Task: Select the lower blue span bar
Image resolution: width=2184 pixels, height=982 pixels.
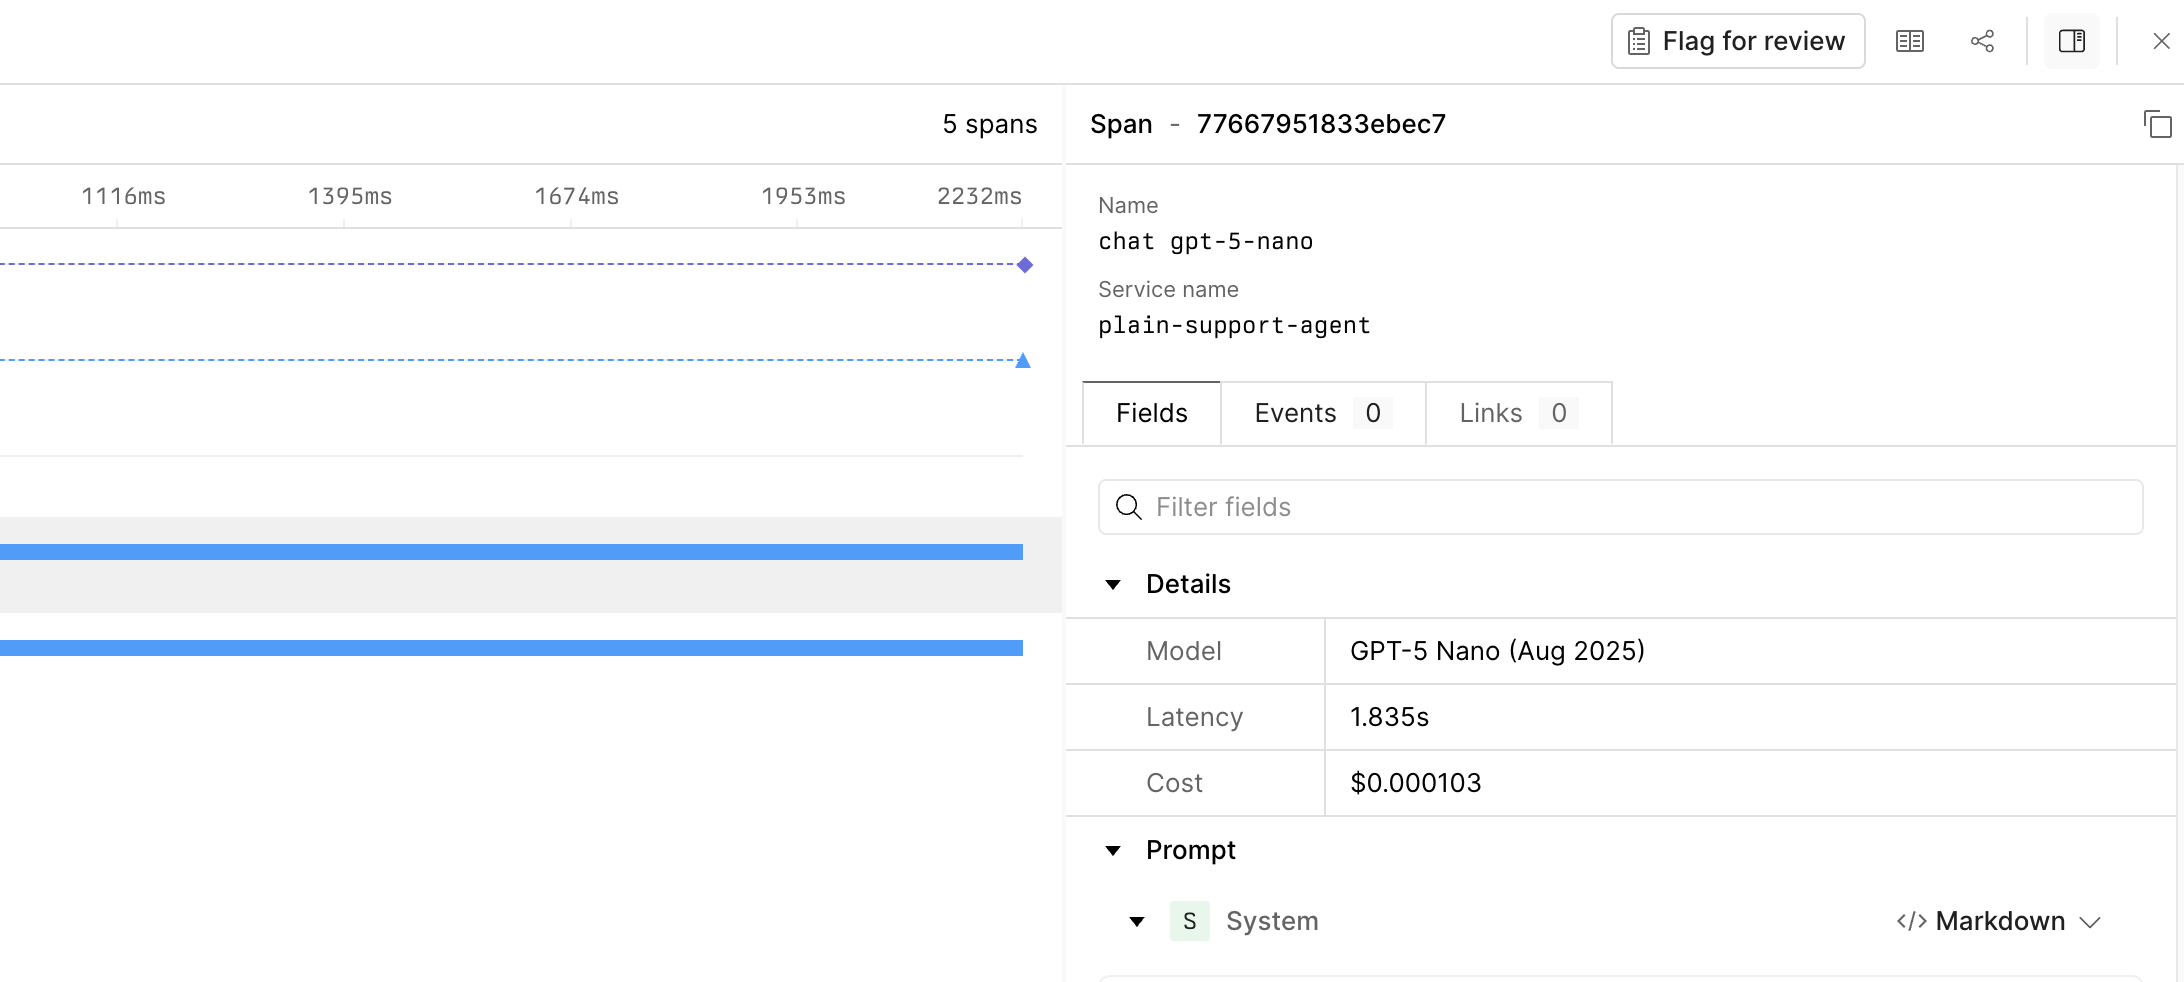Action: (511, 648)
